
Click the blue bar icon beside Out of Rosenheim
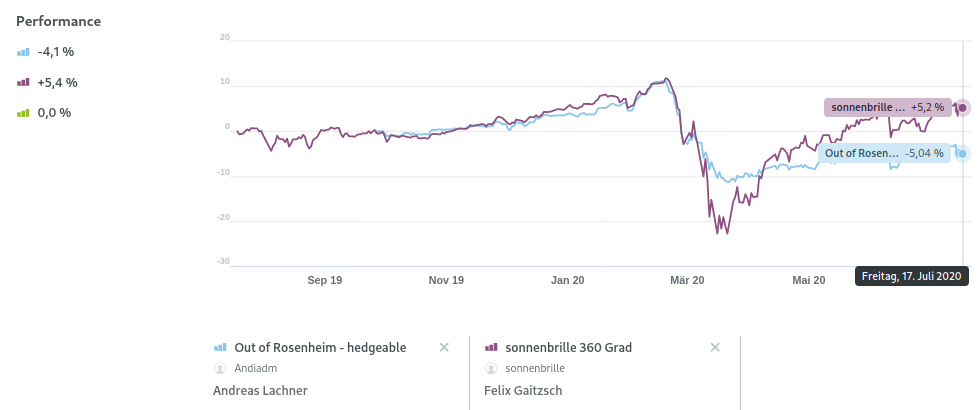pos(221,347)
